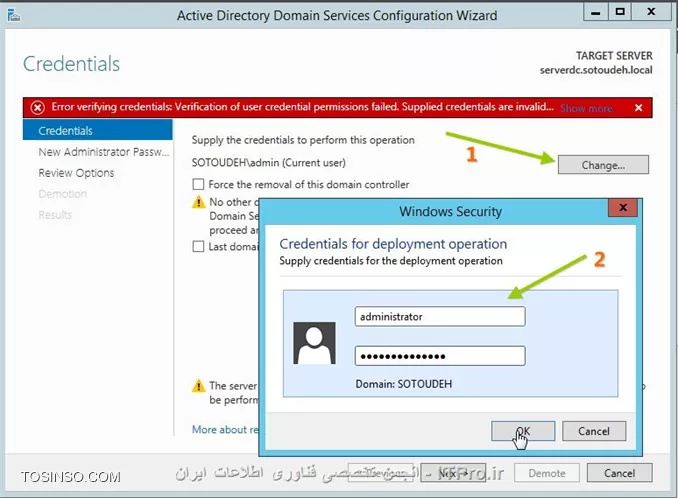
Task: Click the Next button in the wizard footer
Action: pos(453,473)
